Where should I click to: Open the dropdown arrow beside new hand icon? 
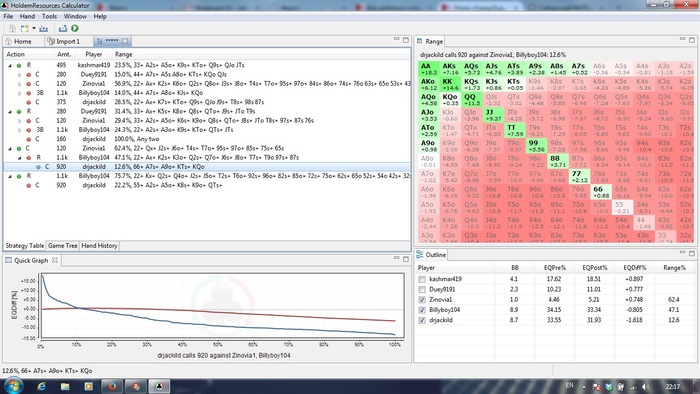pyautogui.click(x=33, y=28)
